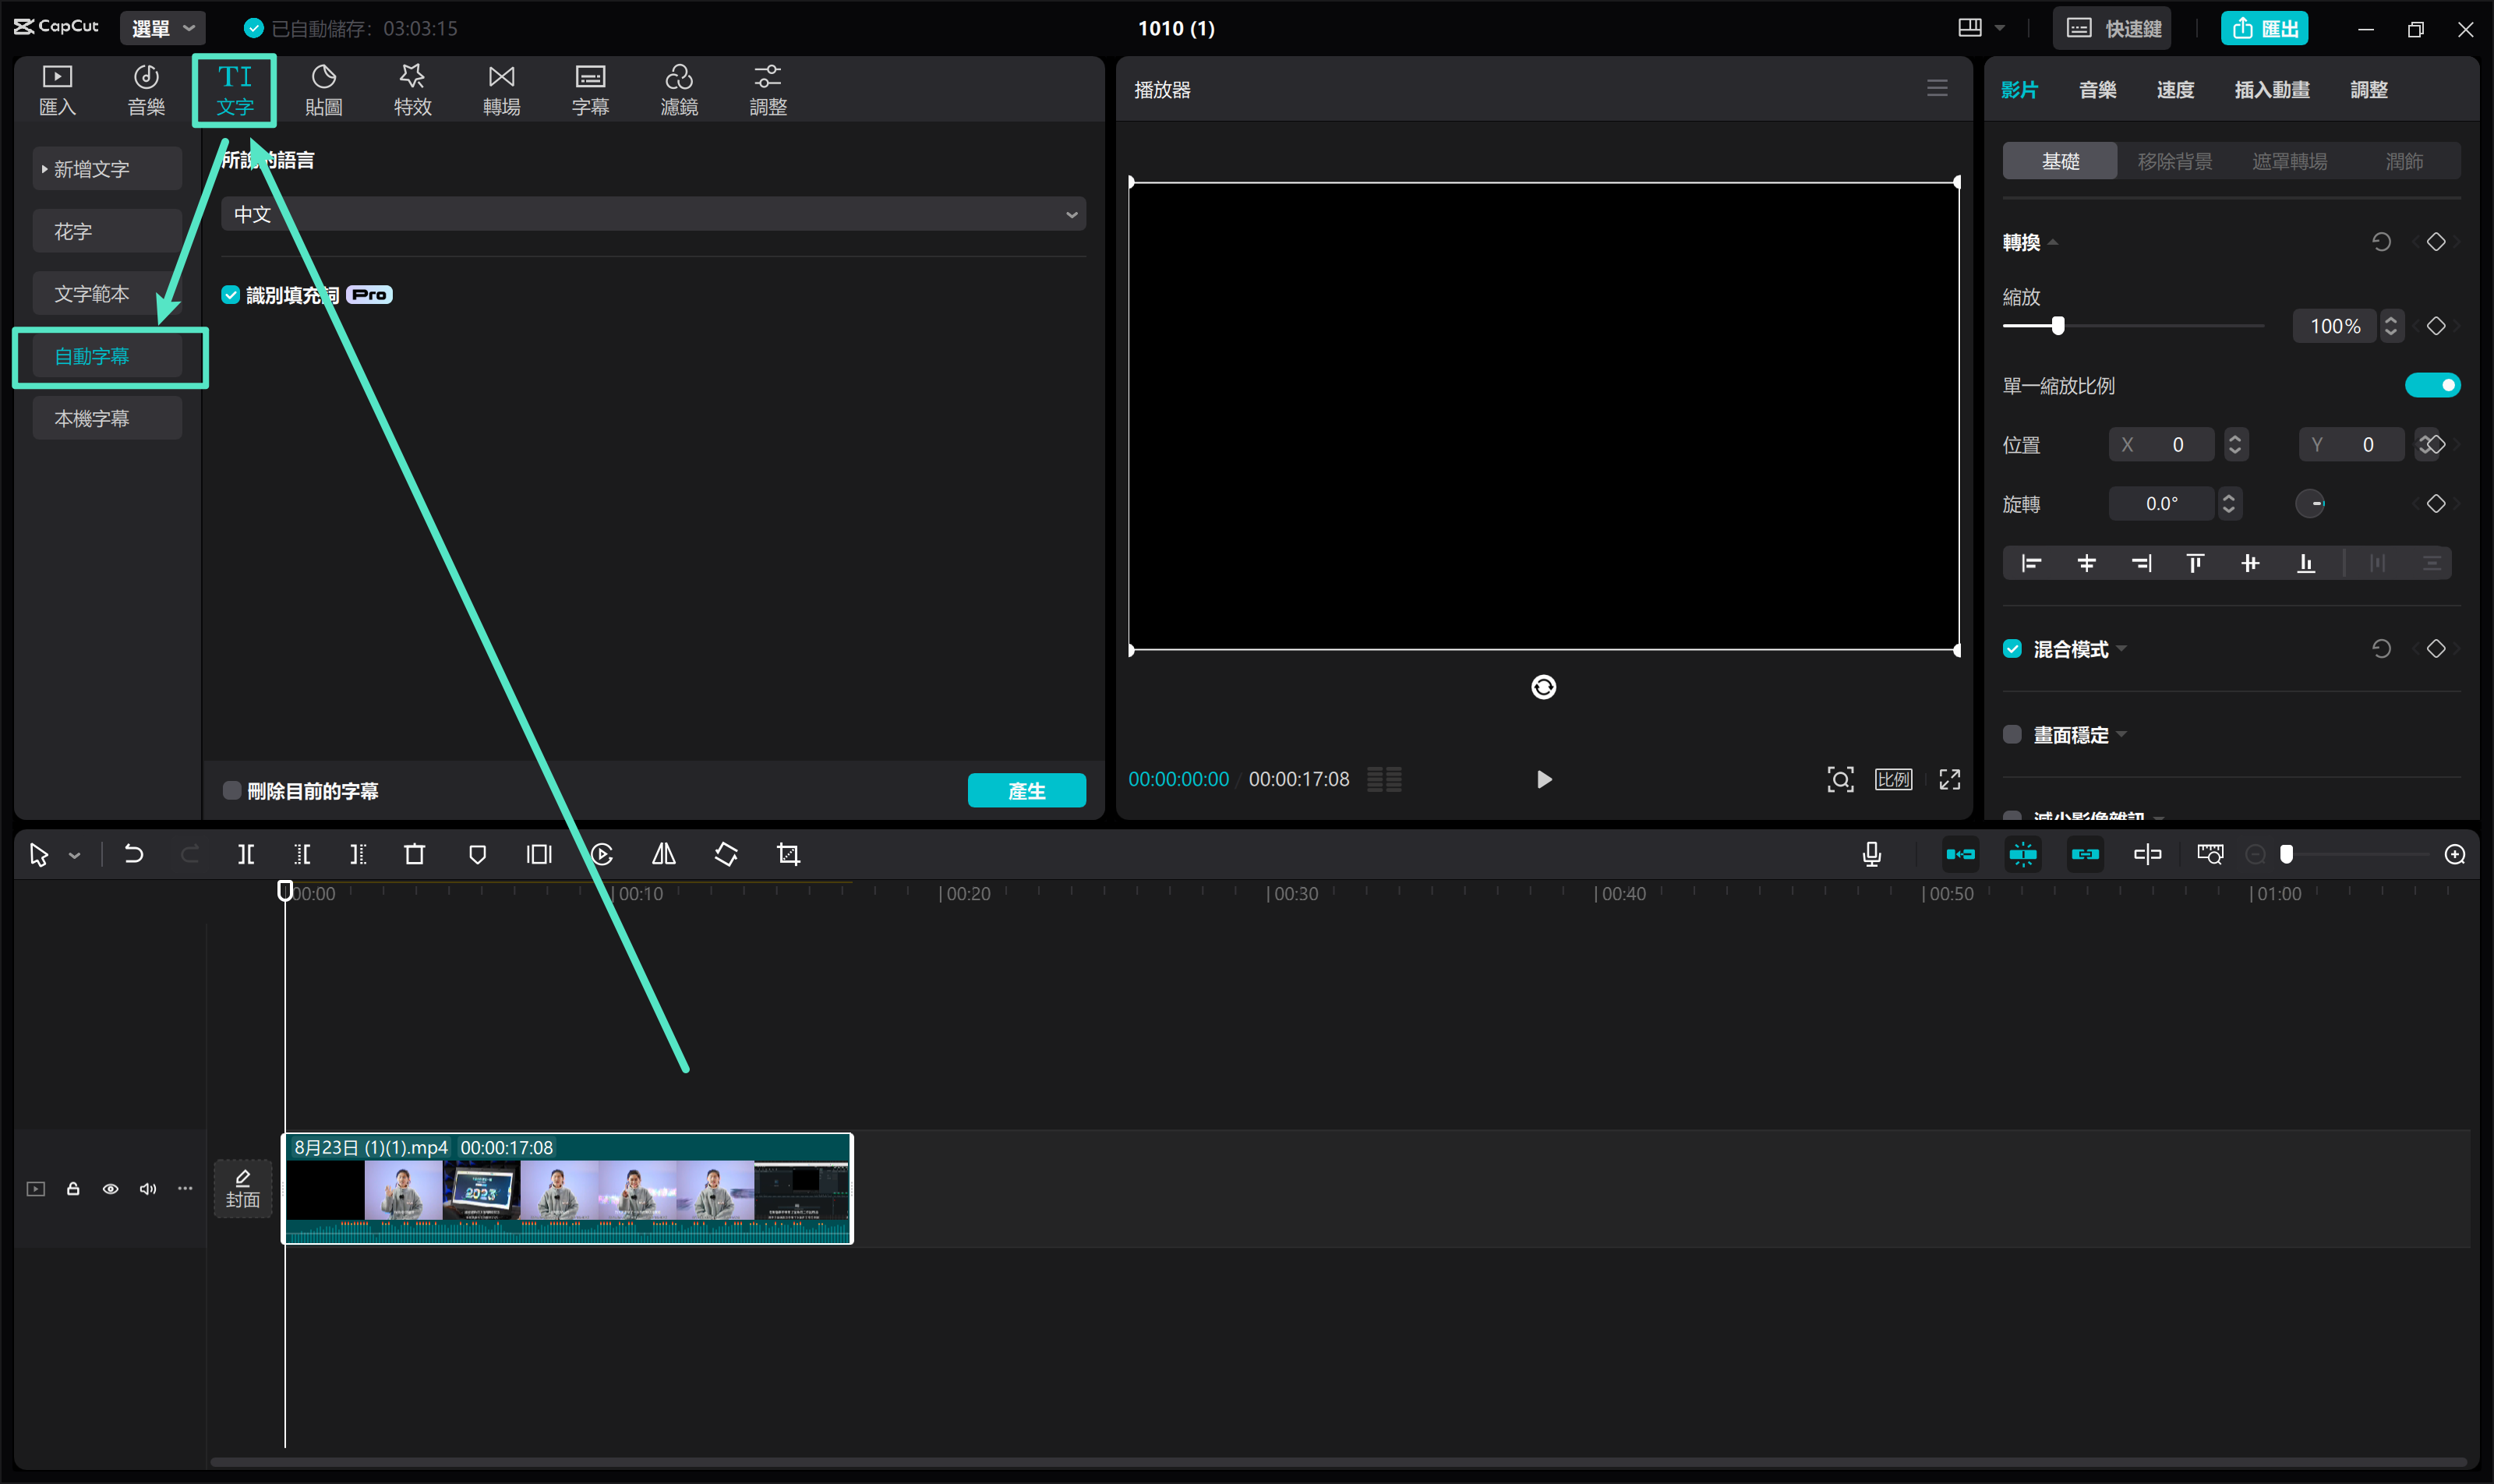
Task: Select 花字 in text sidebar
Action: click(107, 231)
